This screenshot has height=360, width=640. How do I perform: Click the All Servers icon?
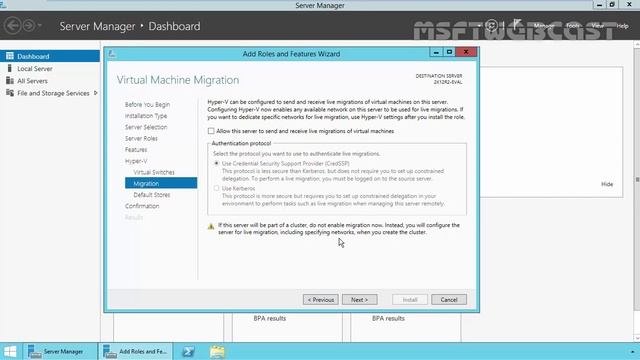pos(10,80)
